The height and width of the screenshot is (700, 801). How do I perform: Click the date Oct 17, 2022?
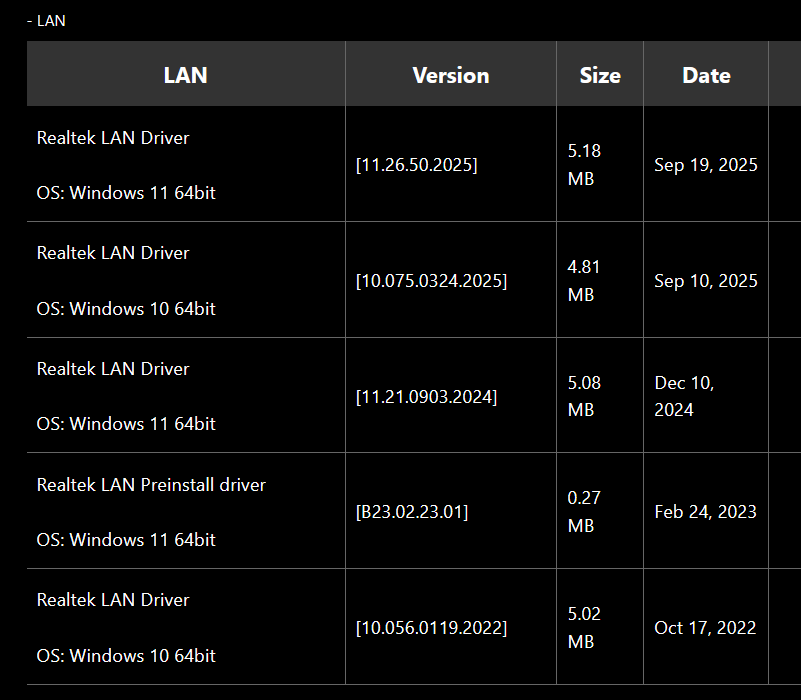click(705, 627)
